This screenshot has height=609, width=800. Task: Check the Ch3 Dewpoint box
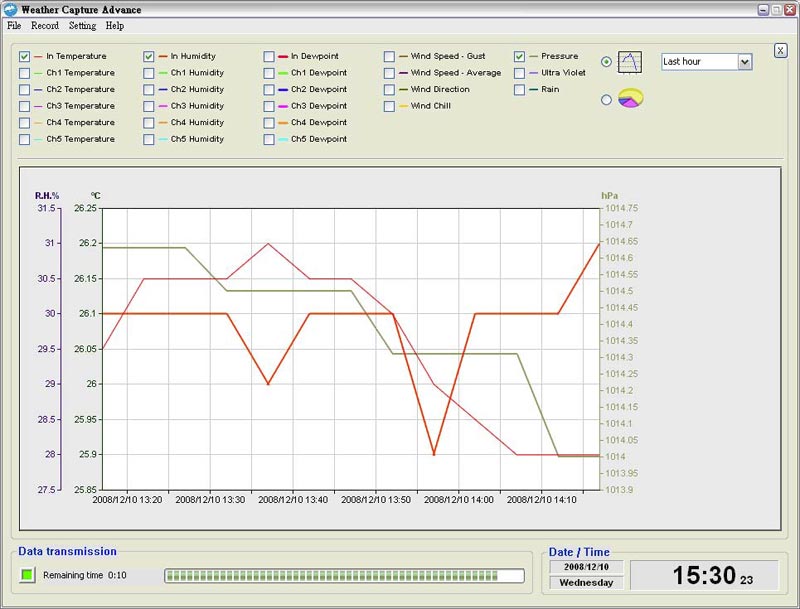click(x=269, y=106)
